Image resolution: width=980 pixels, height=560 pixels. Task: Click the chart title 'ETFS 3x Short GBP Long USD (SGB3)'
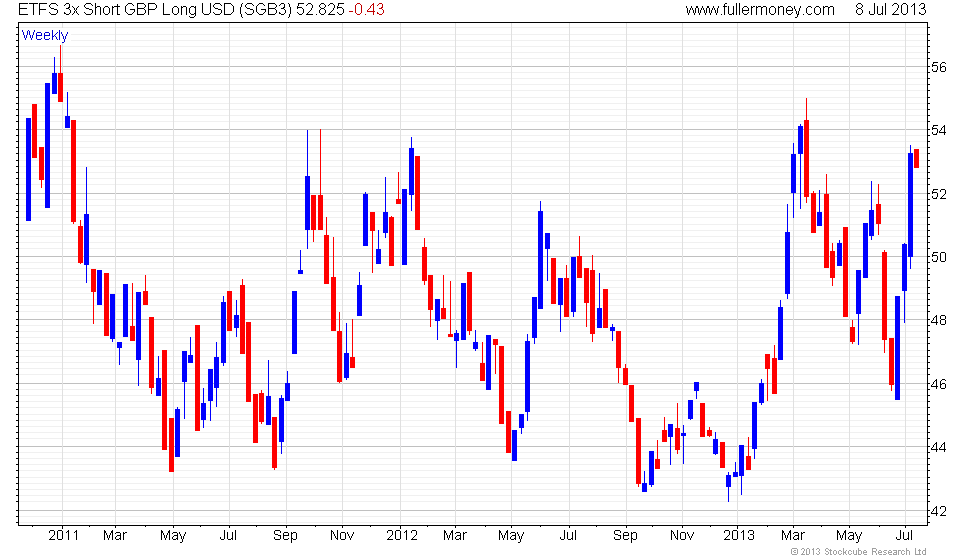(x=155, y=9)
